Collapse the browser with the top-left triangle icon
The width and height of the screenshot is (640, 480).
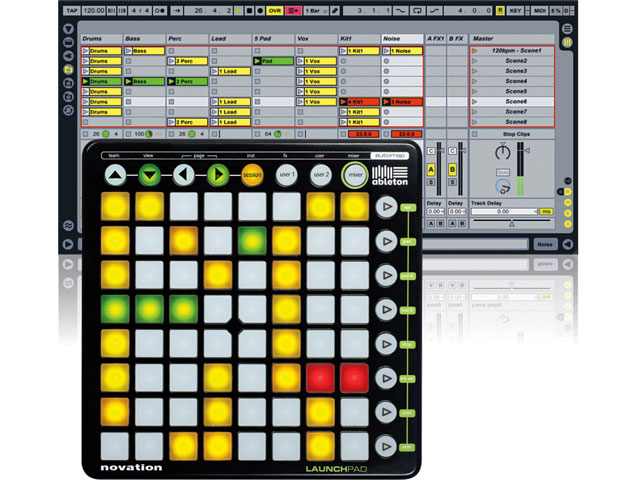point(69,29)
